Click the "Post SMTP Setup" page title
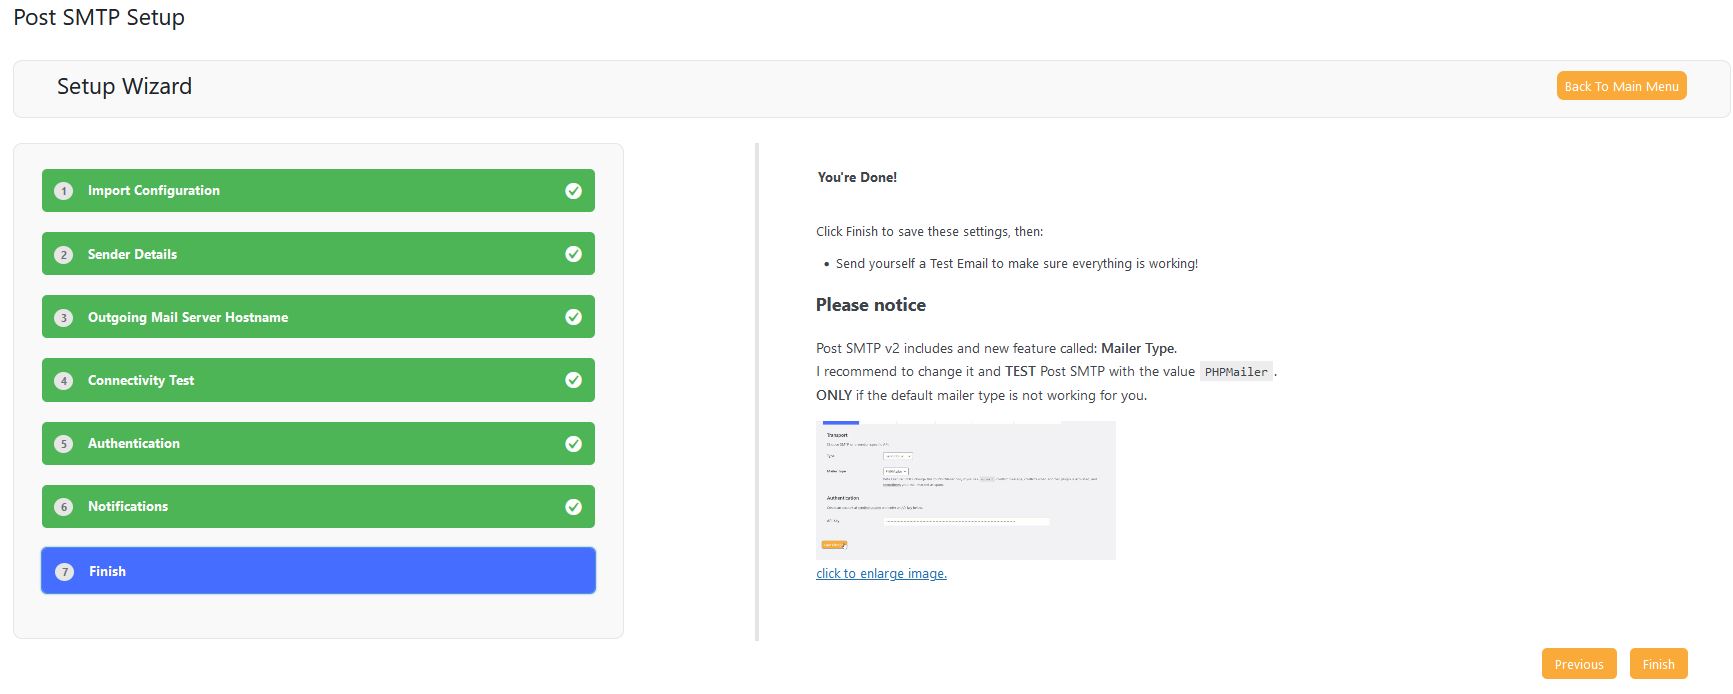The image size is (1733, 694). [x=99, y=18]
